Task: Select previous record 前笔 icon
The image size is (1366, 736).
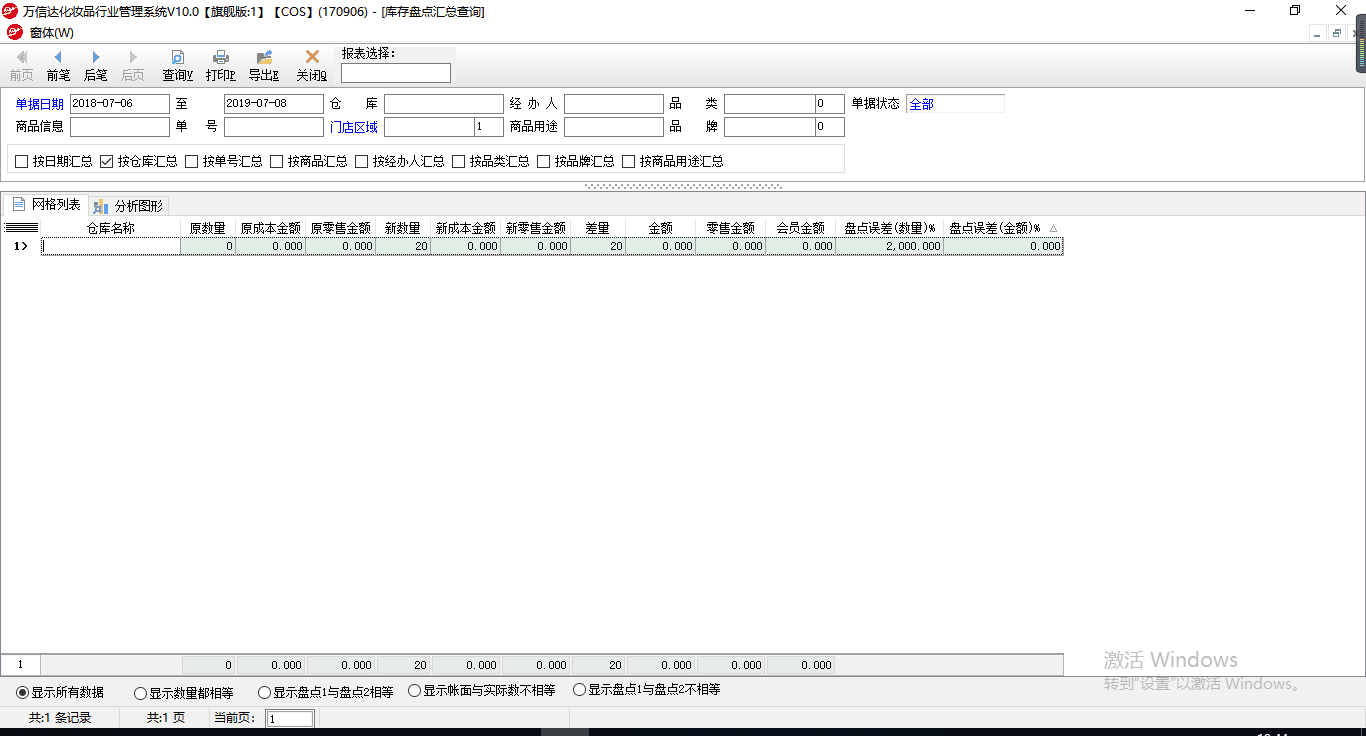Action: [x=58, y=57]
